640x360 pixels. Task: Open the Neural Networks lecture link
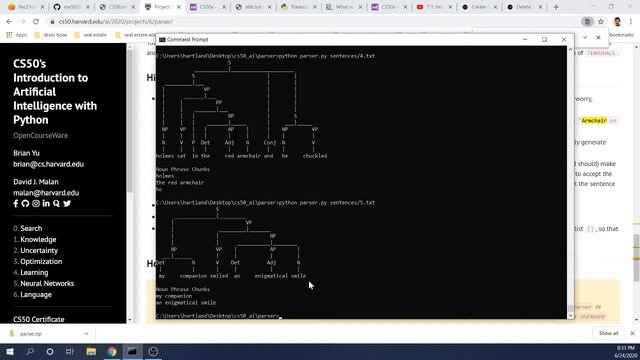[x=47, y=283]
